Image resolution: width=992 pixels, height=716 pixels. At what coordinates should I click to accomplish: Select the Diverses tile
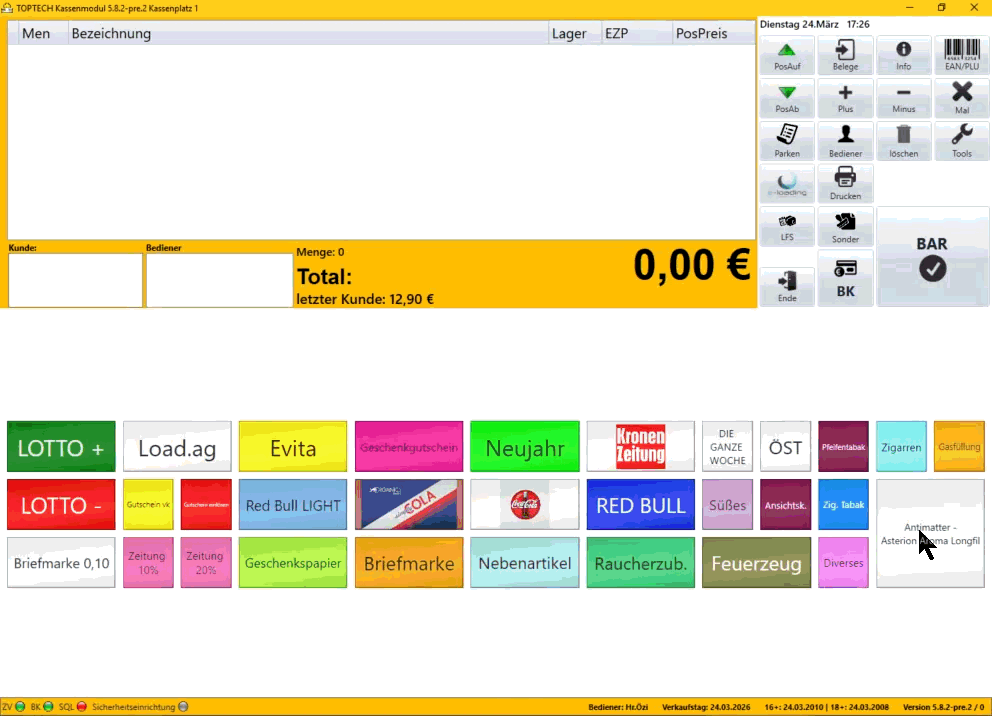tap(843, 563)
